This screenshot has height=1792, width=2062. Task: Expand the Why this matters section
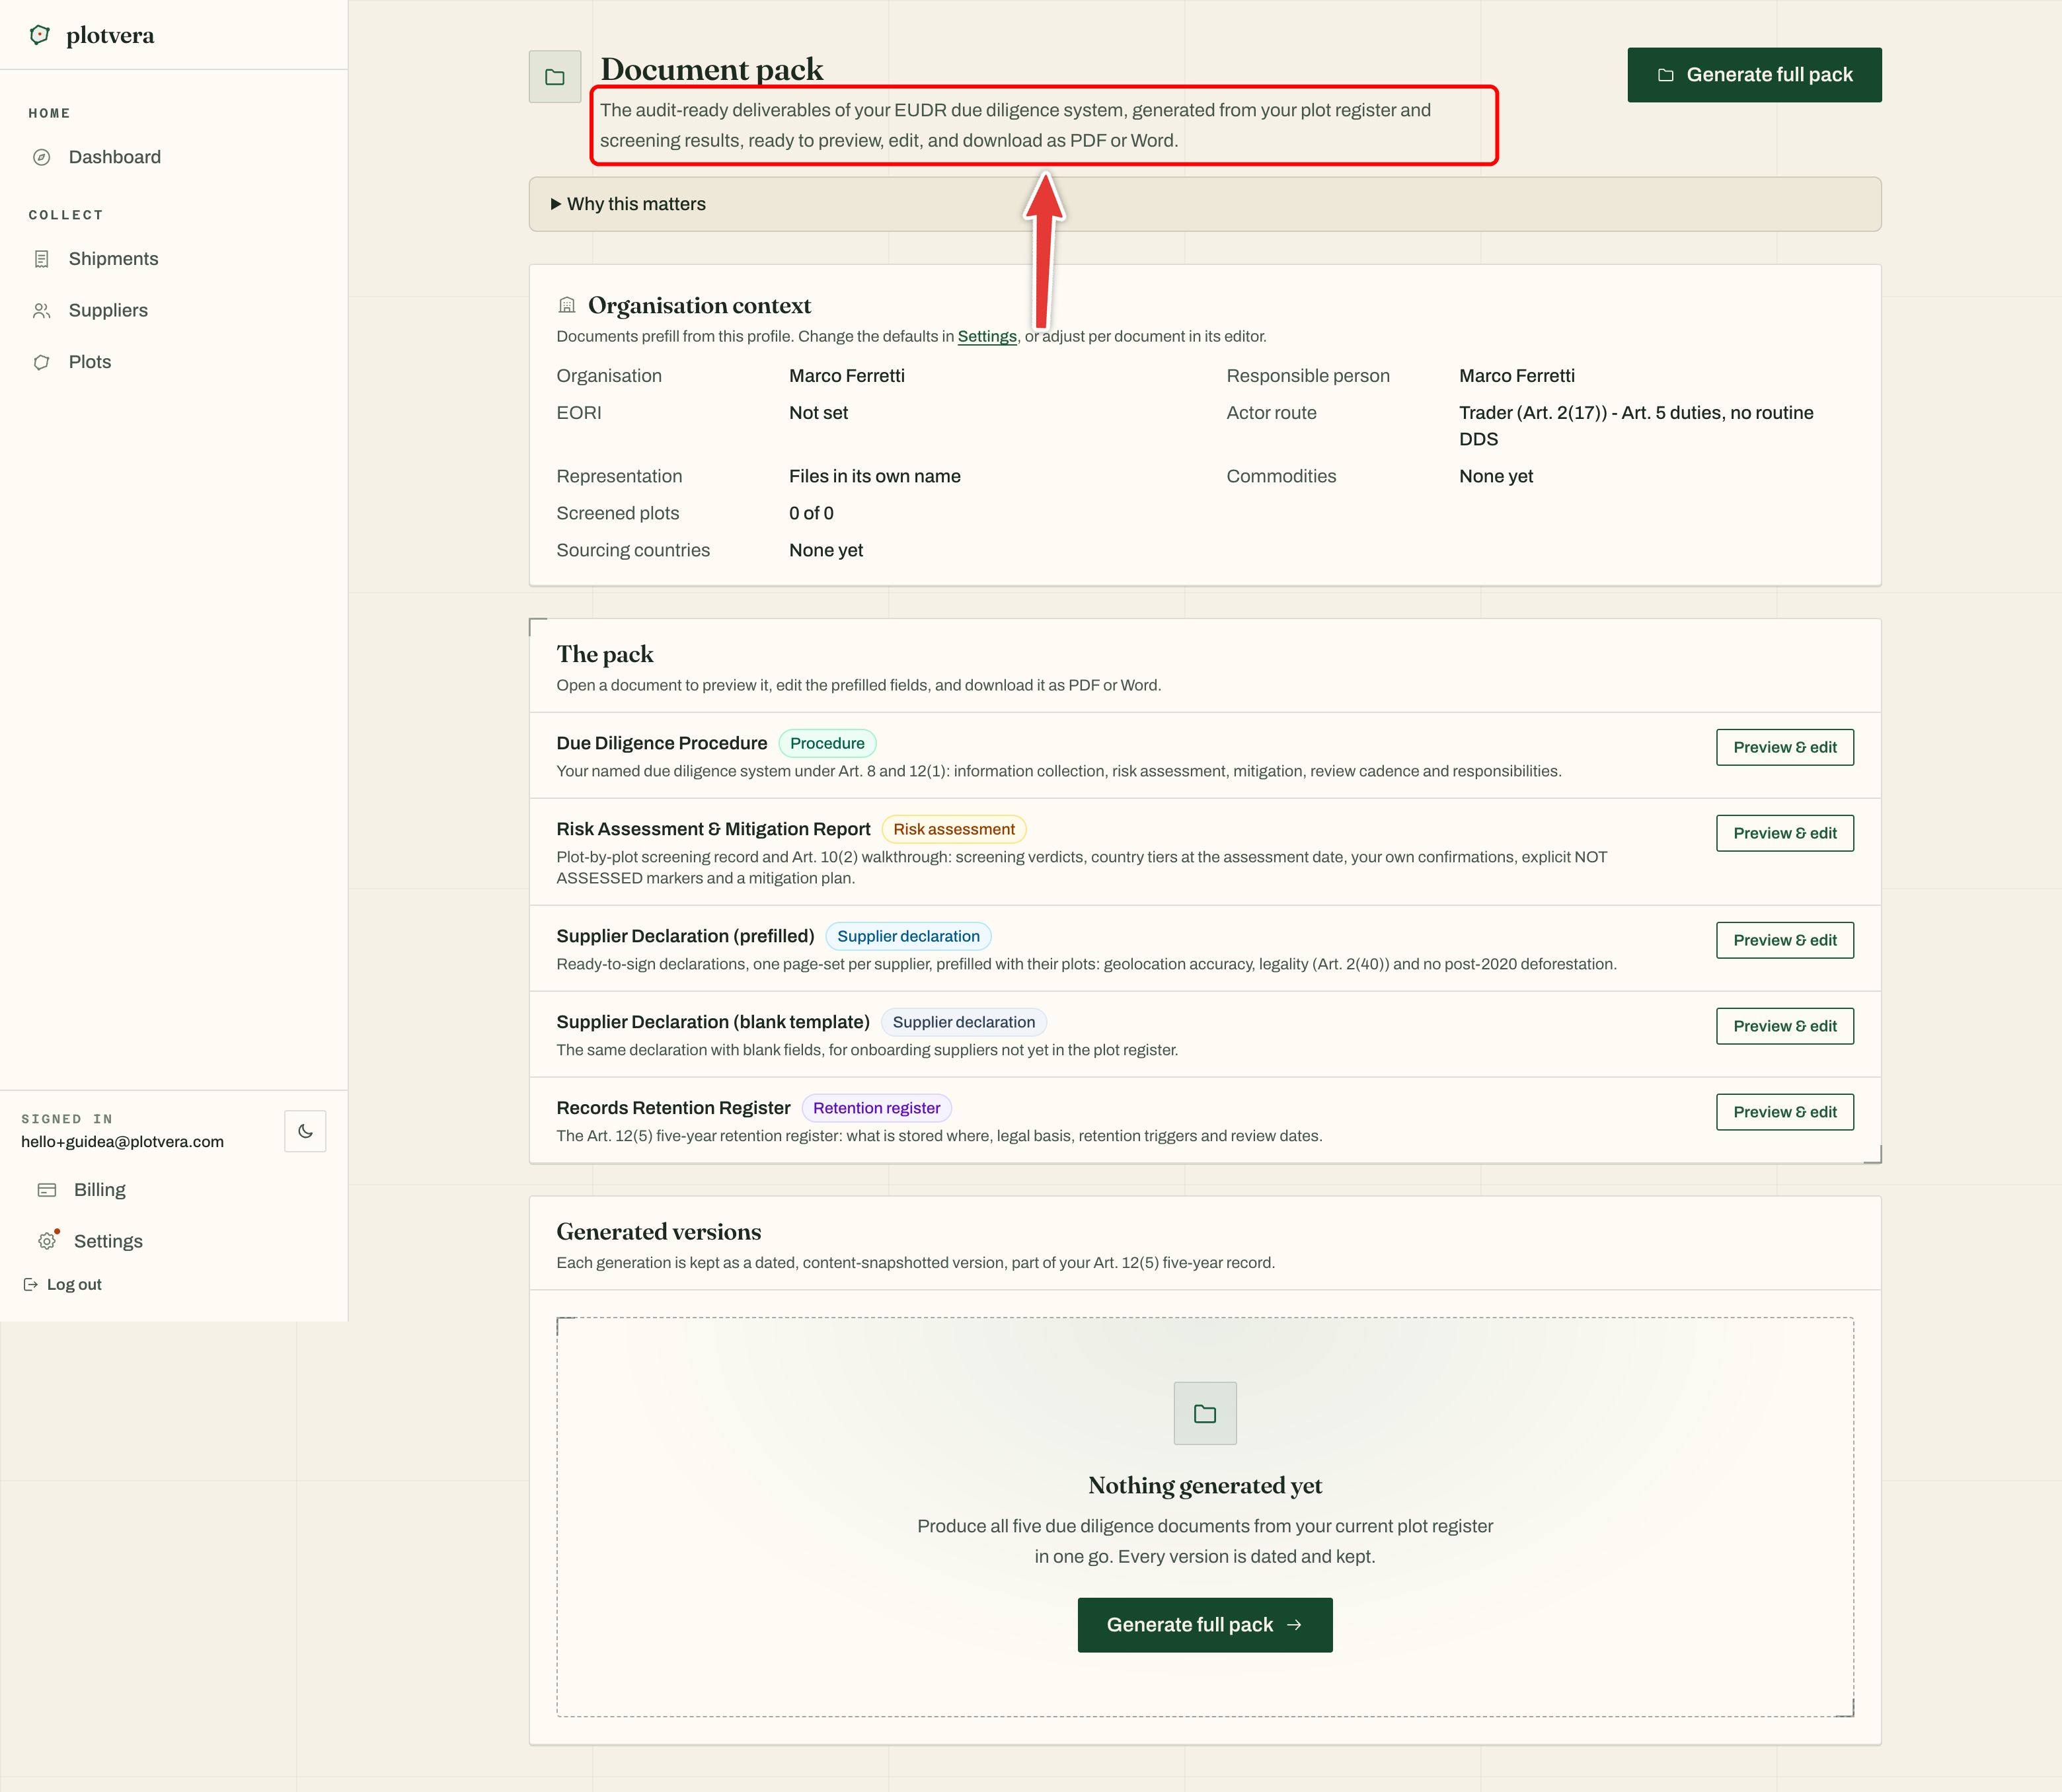pos(1204,204)
